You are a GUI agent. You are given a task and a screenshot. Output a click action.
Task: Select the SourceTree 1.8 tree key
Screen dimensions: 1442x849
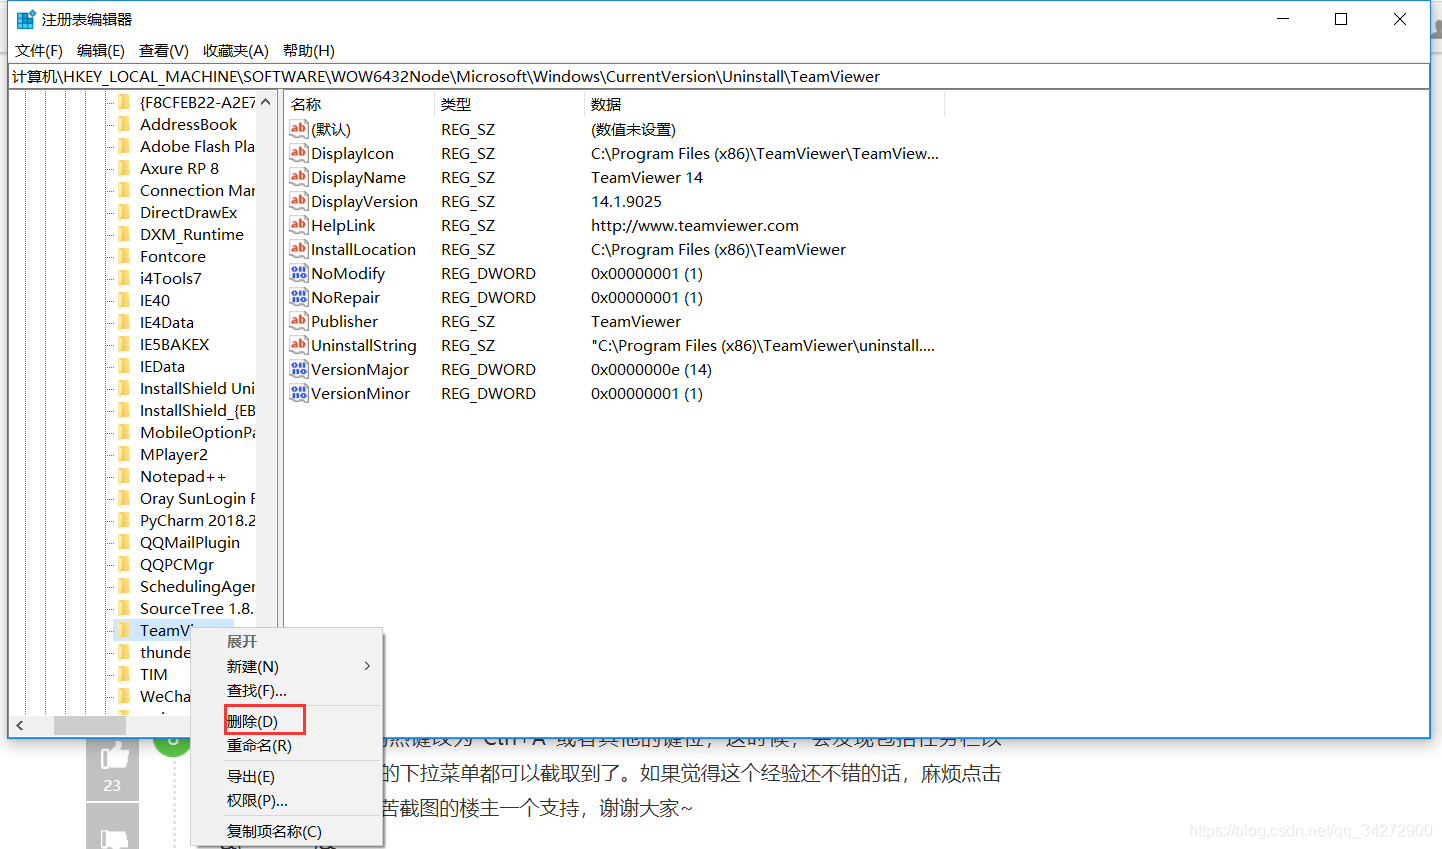coord(196,608)
